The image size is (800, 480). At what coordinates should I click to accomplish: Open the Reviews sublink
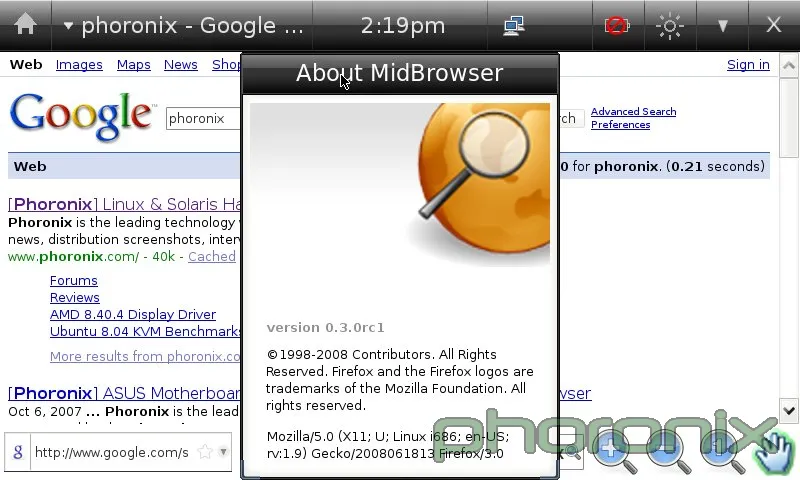[x=74, y=297]
